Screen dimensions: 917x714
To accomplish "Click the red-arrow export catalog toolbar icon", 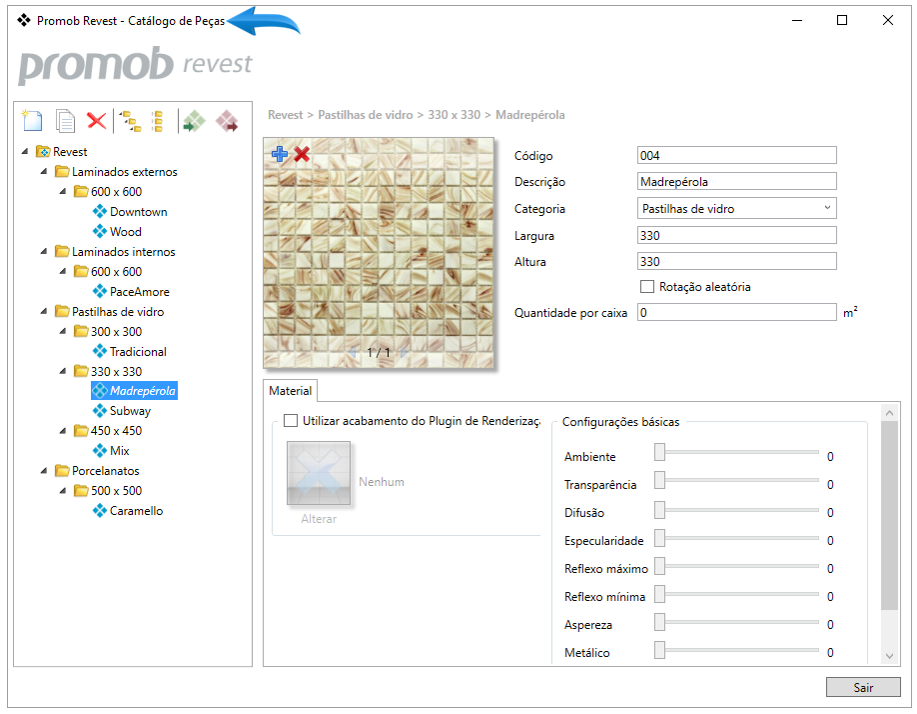I will 227,121.
